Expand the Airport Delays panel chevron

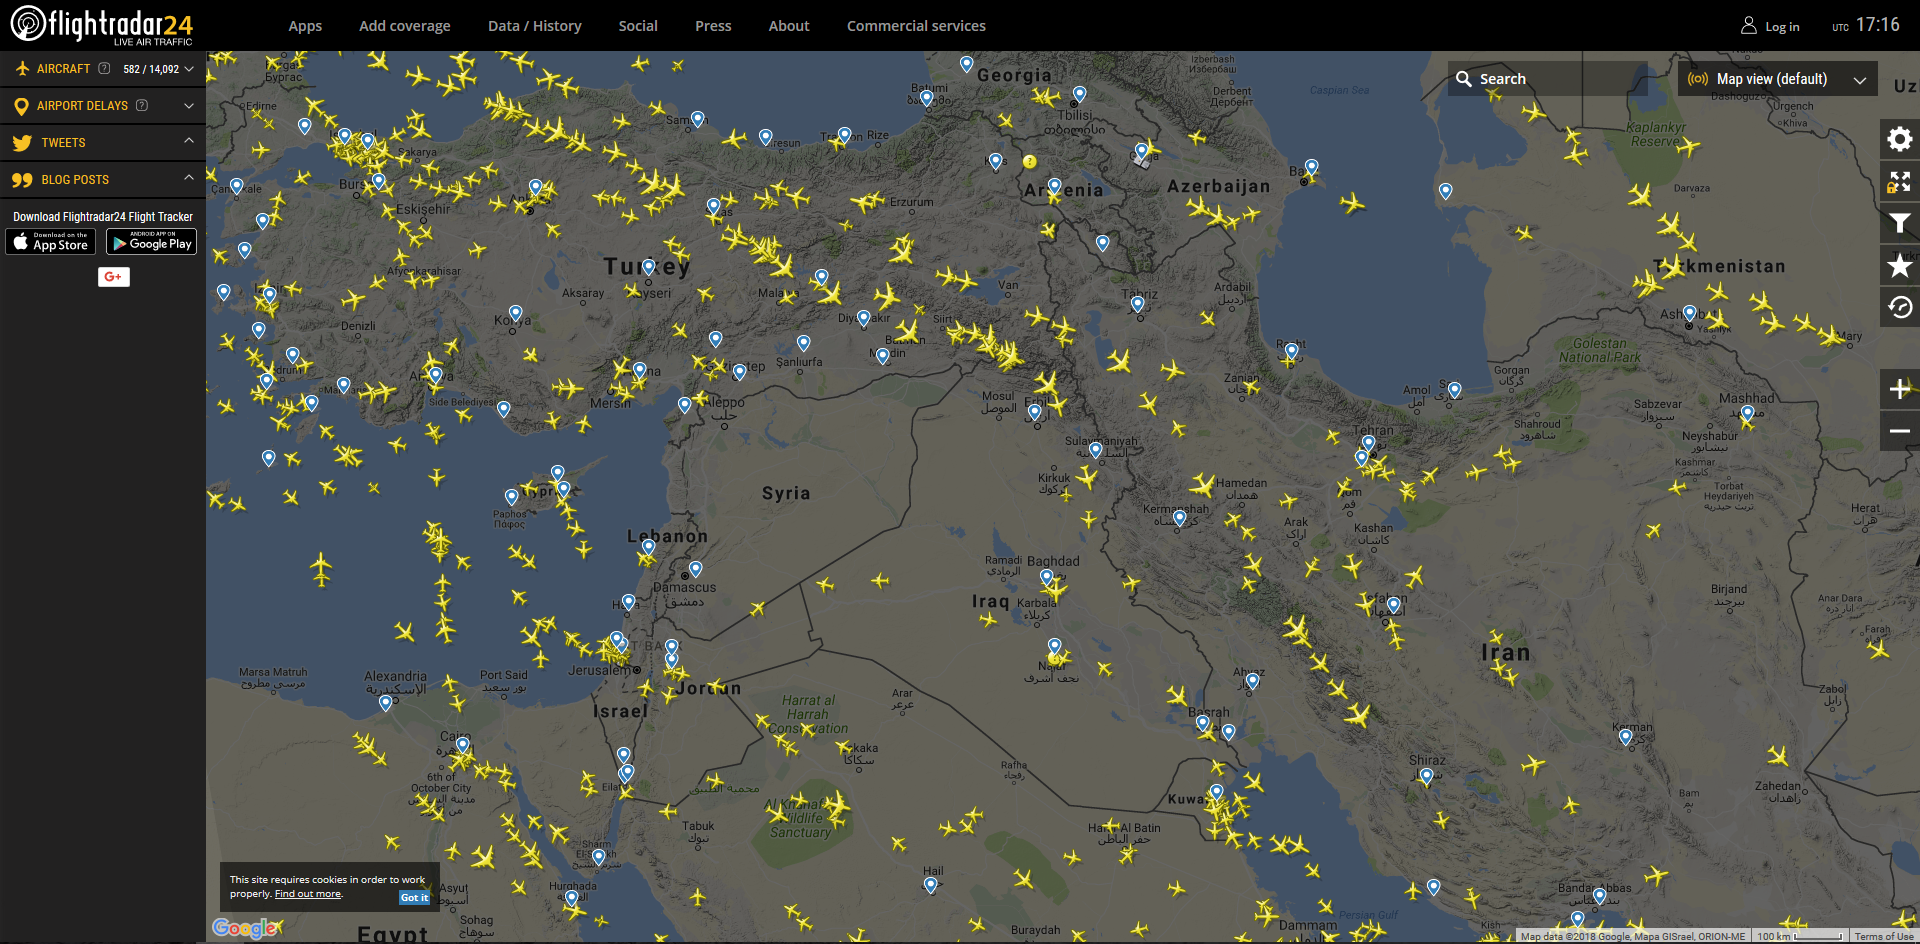click(x=189, y=105)
